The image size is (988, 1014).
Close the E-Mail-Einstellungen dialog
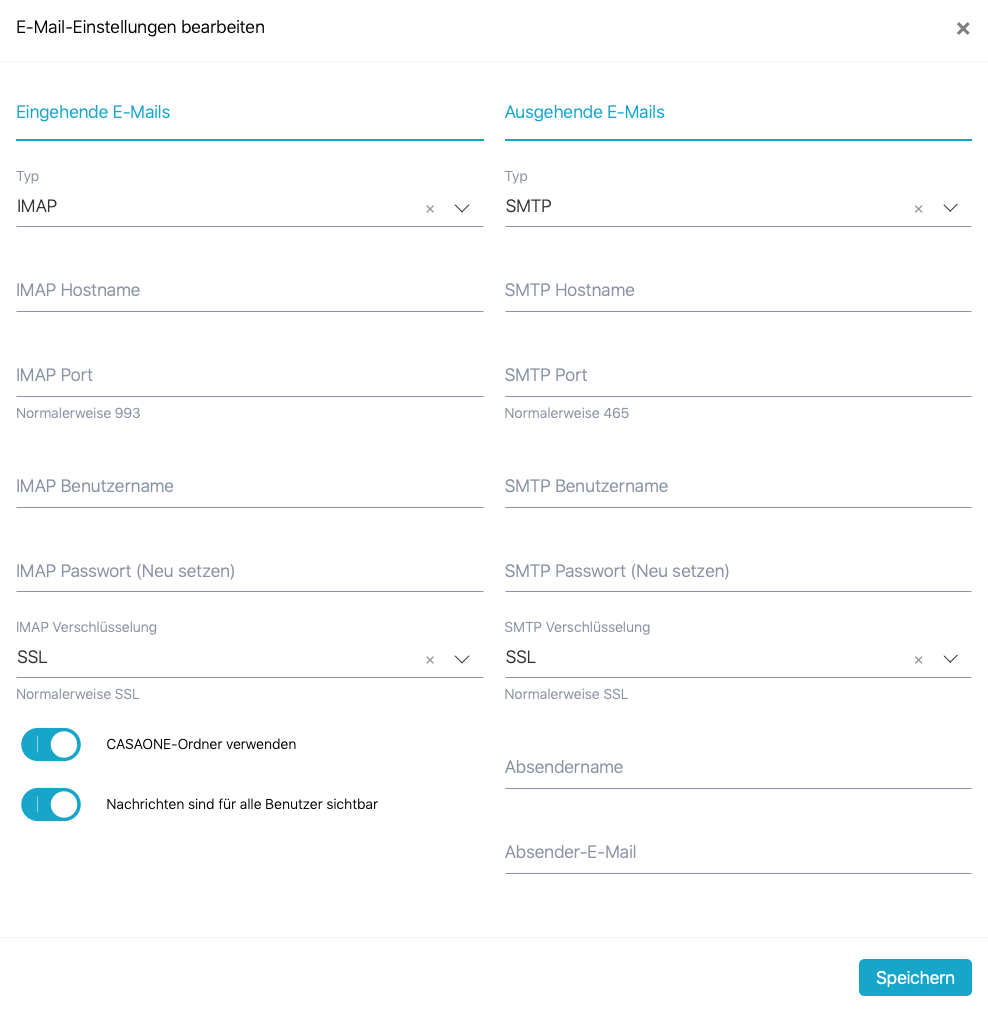[x=963, y=29]
